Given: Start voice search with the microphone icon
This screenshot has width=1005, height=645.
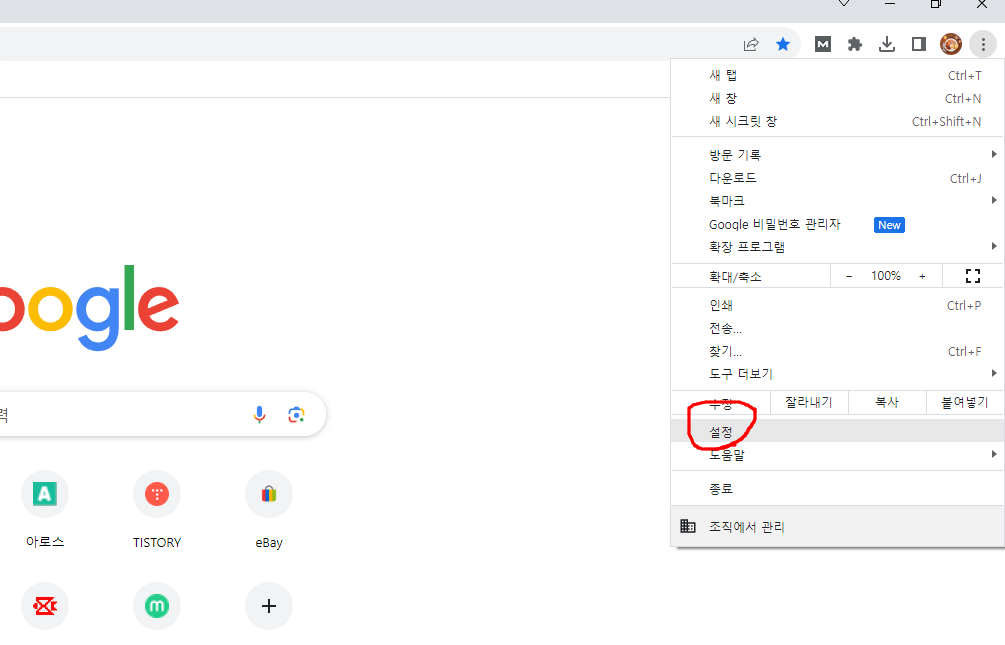Looking at the screenshot, I should pyautogui.click(x=259, y=414).
